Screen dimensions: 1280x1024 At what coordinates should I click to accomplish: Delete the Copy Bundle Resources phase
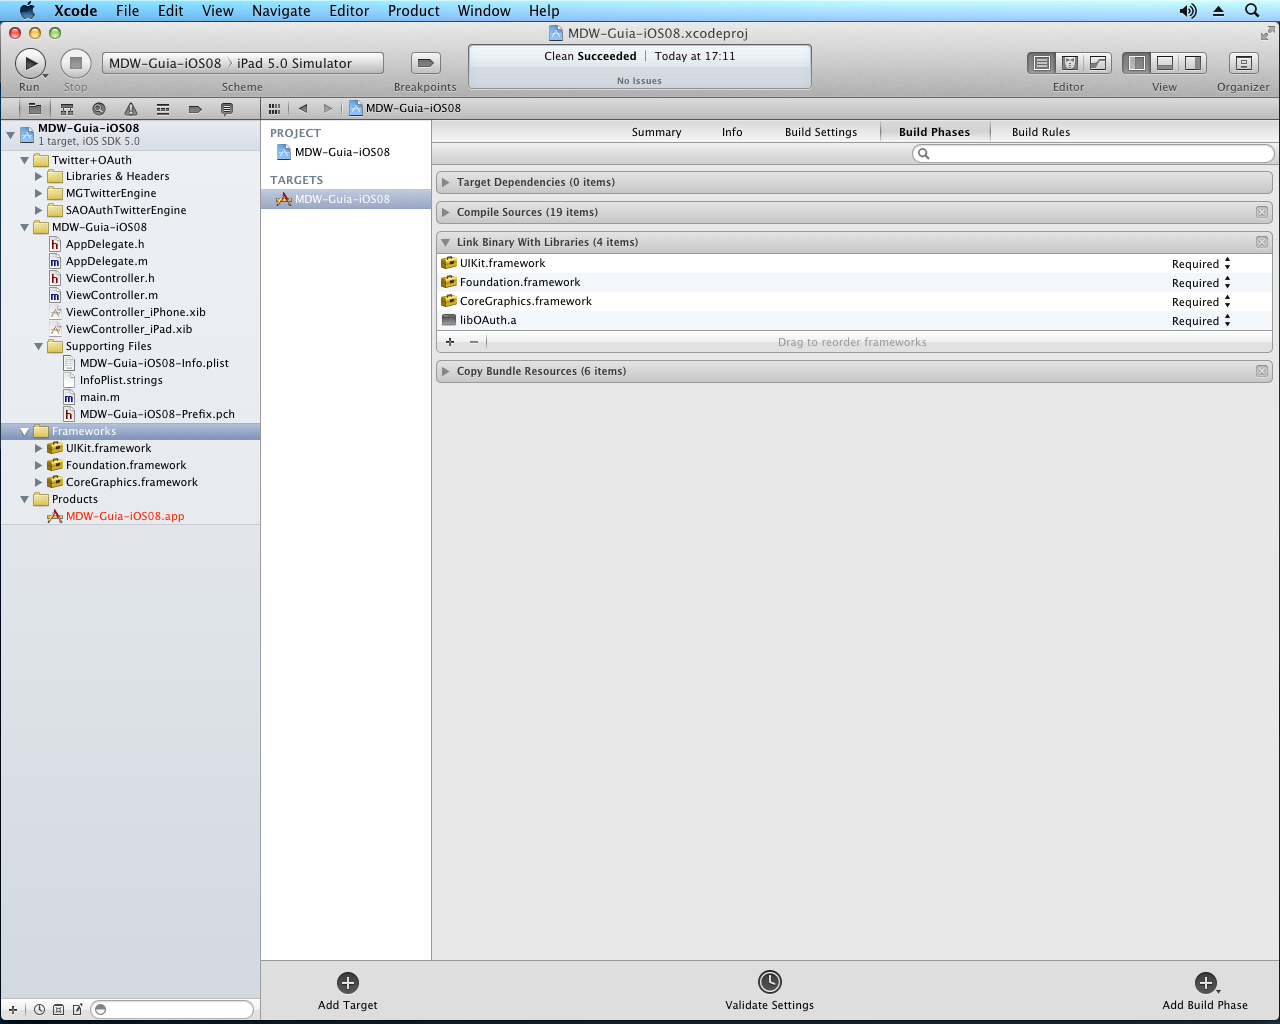[1262, 371]
